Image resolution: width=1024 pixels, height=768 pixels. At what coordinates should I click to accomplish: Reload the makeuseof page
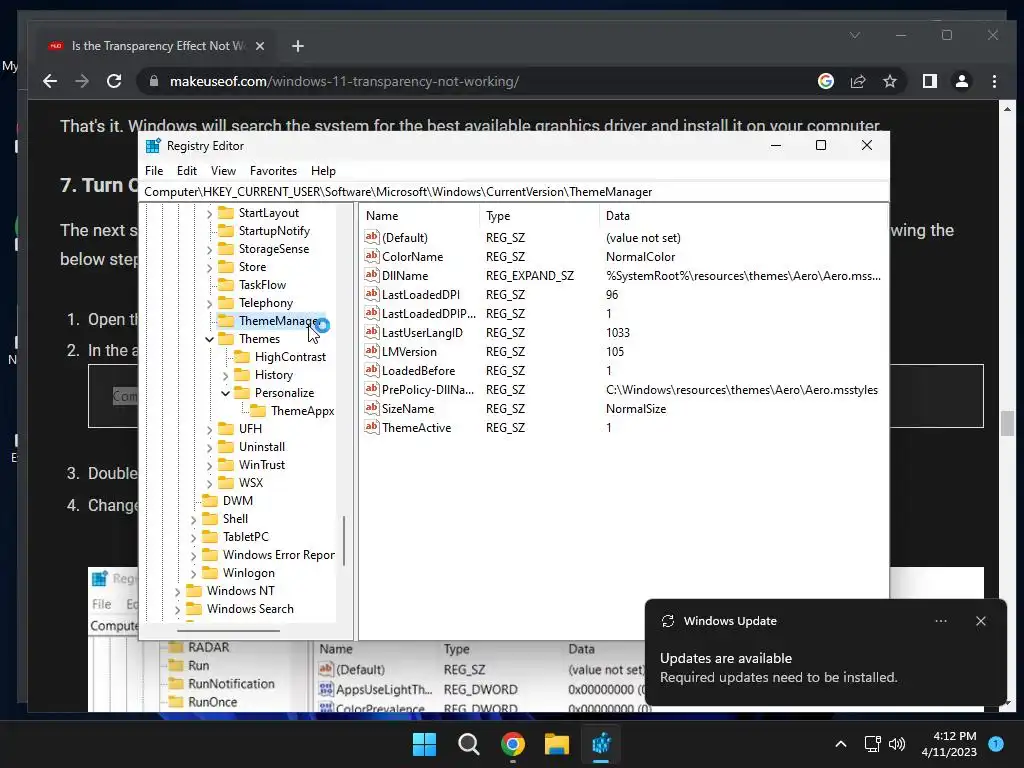pyautogui.click(x=114, y=81)
